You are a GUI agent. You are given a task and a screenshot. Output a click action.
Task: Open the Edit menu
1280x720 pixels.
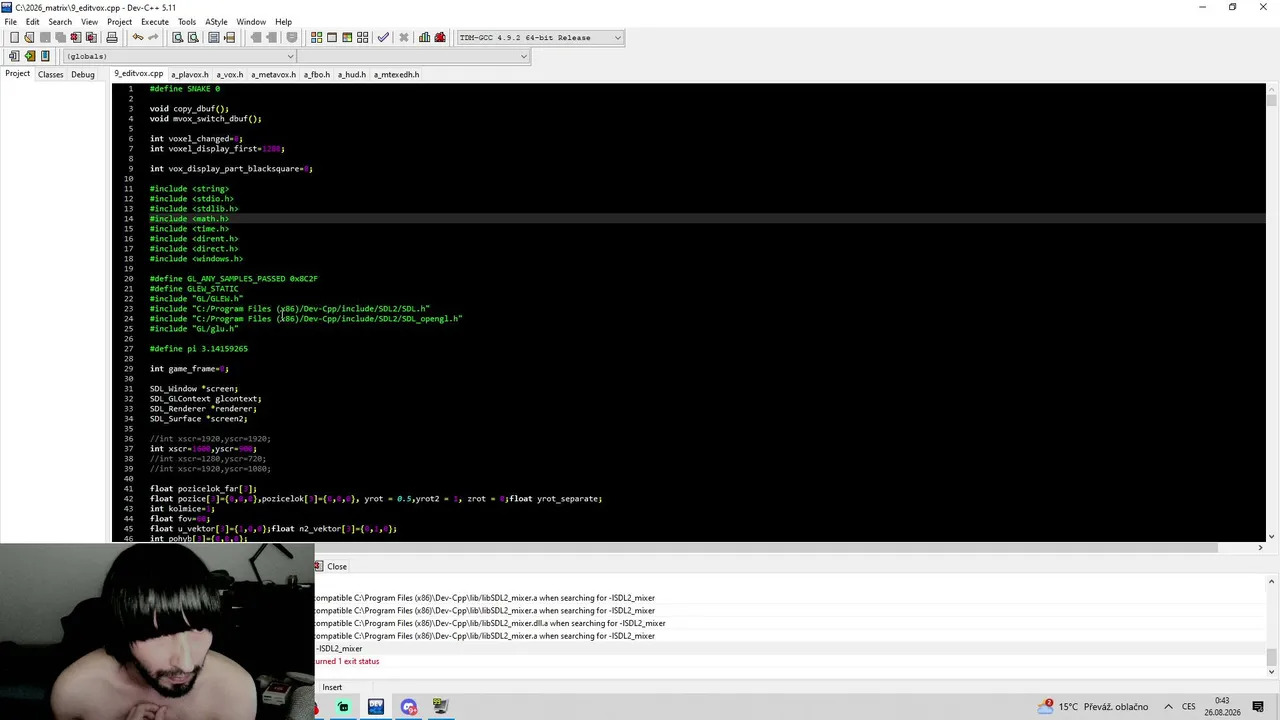click(x=33, y=22)
